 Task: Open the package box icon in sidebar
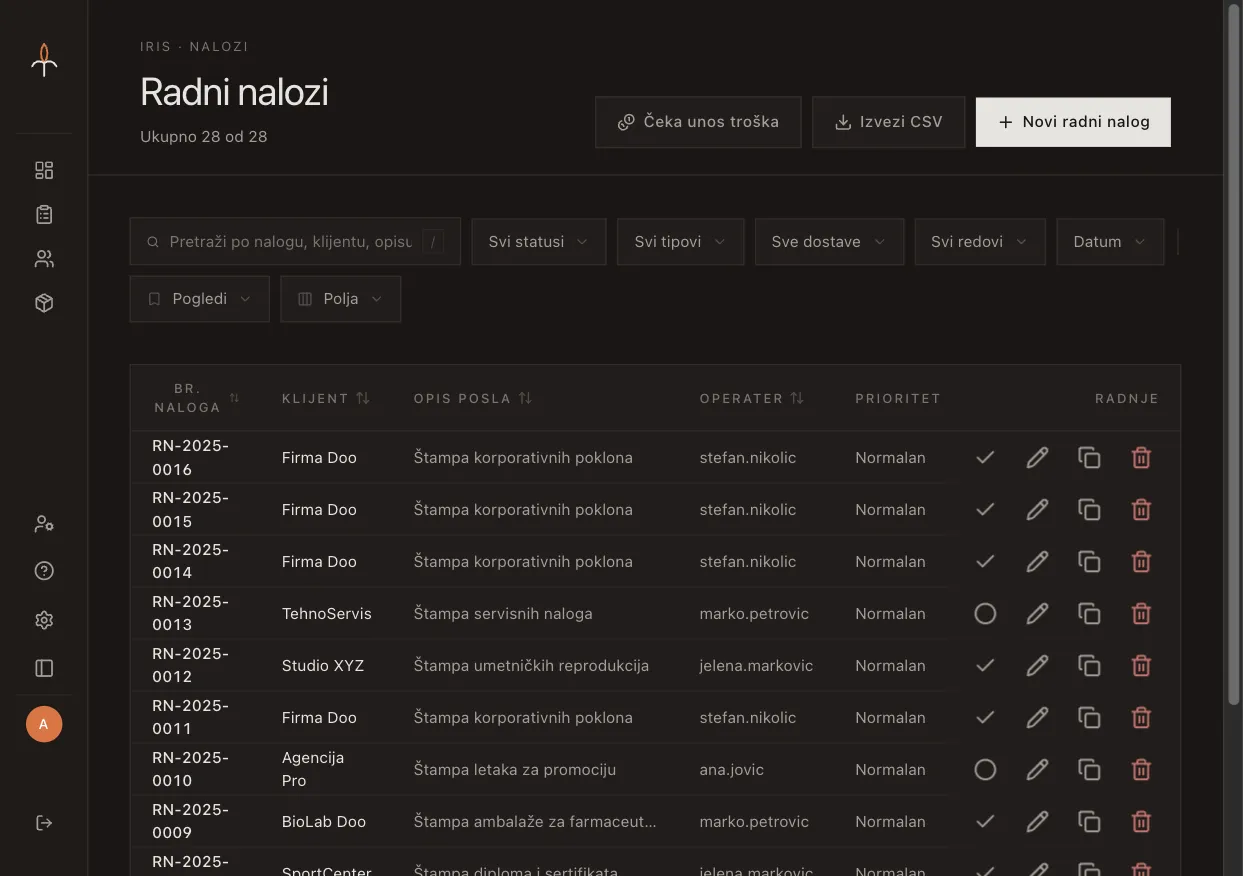click(x=44, y=303)
